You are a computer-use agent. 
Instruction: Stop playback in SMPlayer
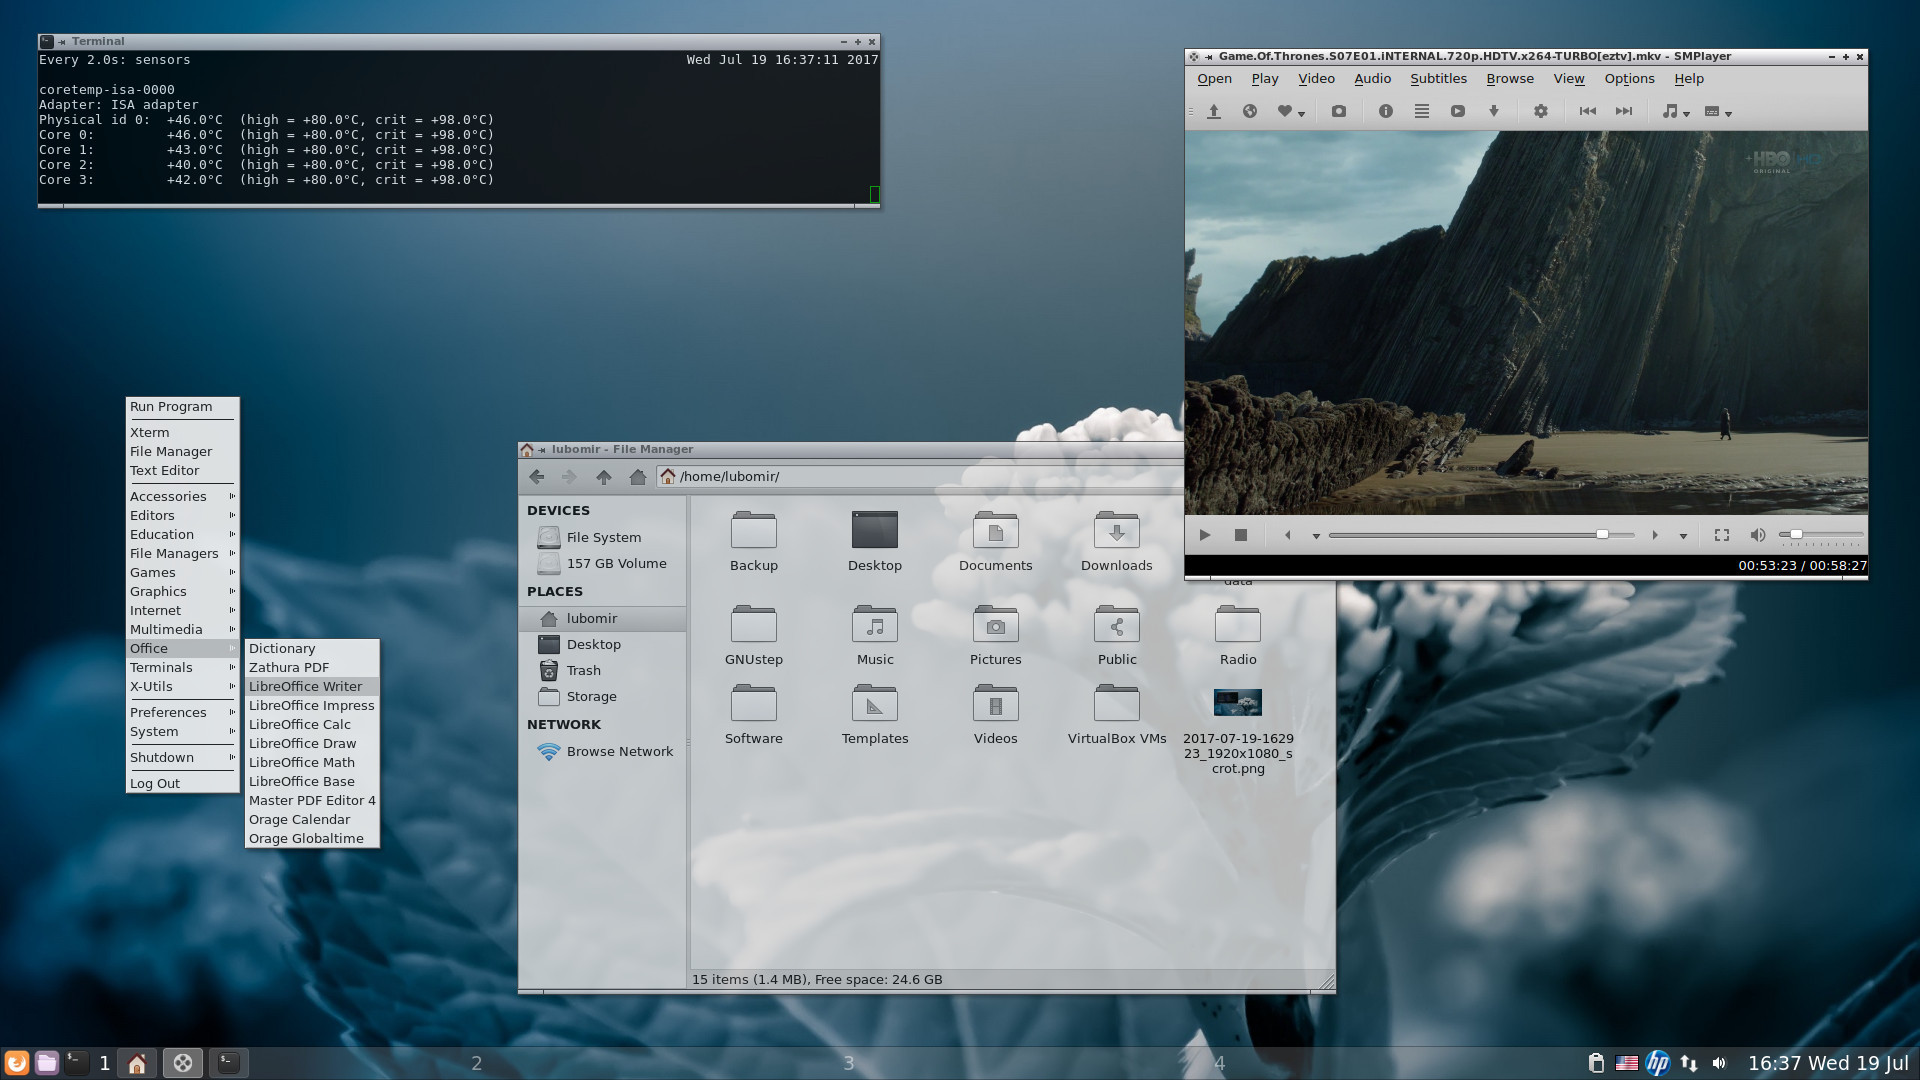(x=1241, y=535)
